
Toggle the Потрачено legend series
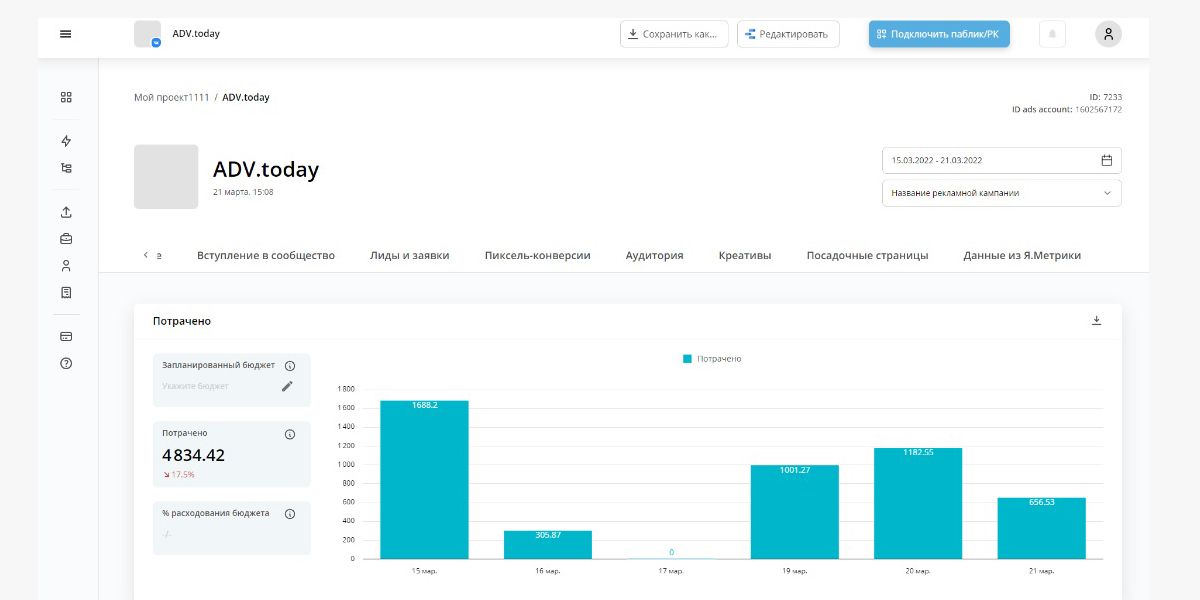712,359
